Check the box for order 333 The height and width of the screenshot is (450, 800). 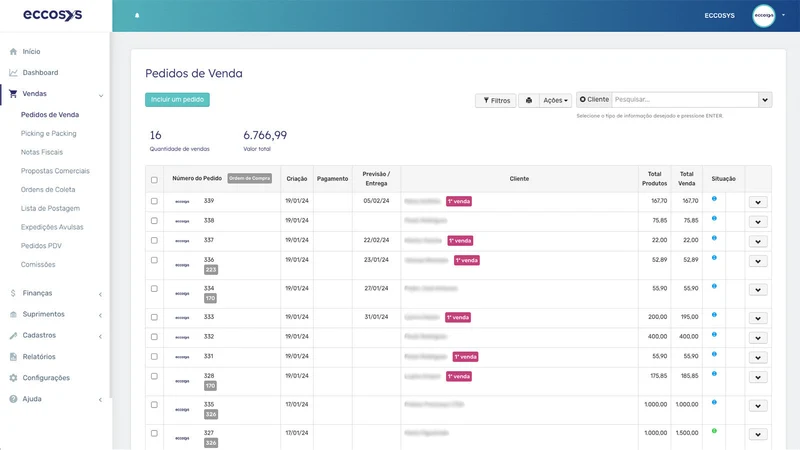pyautogui.click(x=154, y=317)
